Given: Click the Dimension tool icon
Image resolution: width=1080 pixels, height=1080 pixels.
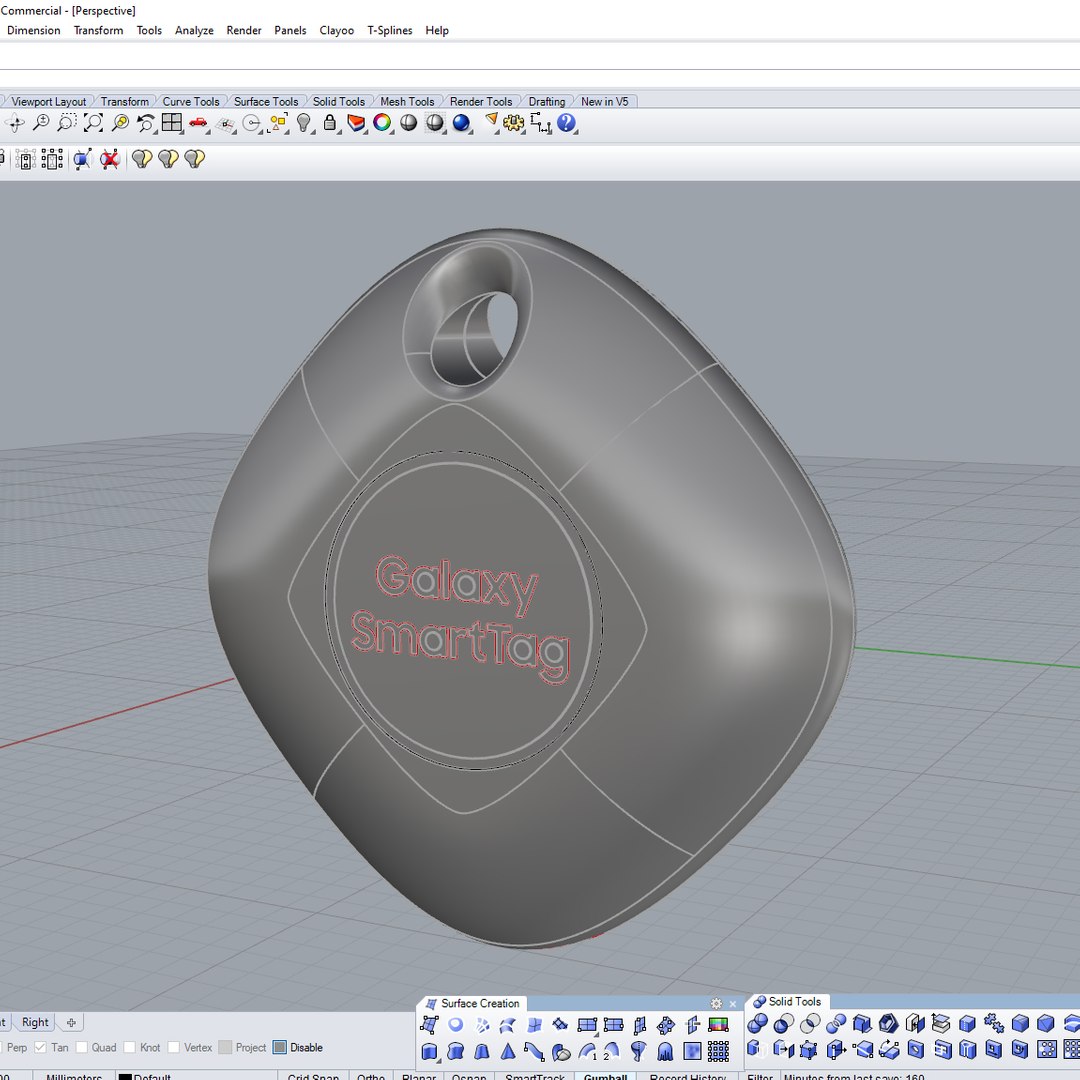Looking at the screenshot, I should coord(541,124).
